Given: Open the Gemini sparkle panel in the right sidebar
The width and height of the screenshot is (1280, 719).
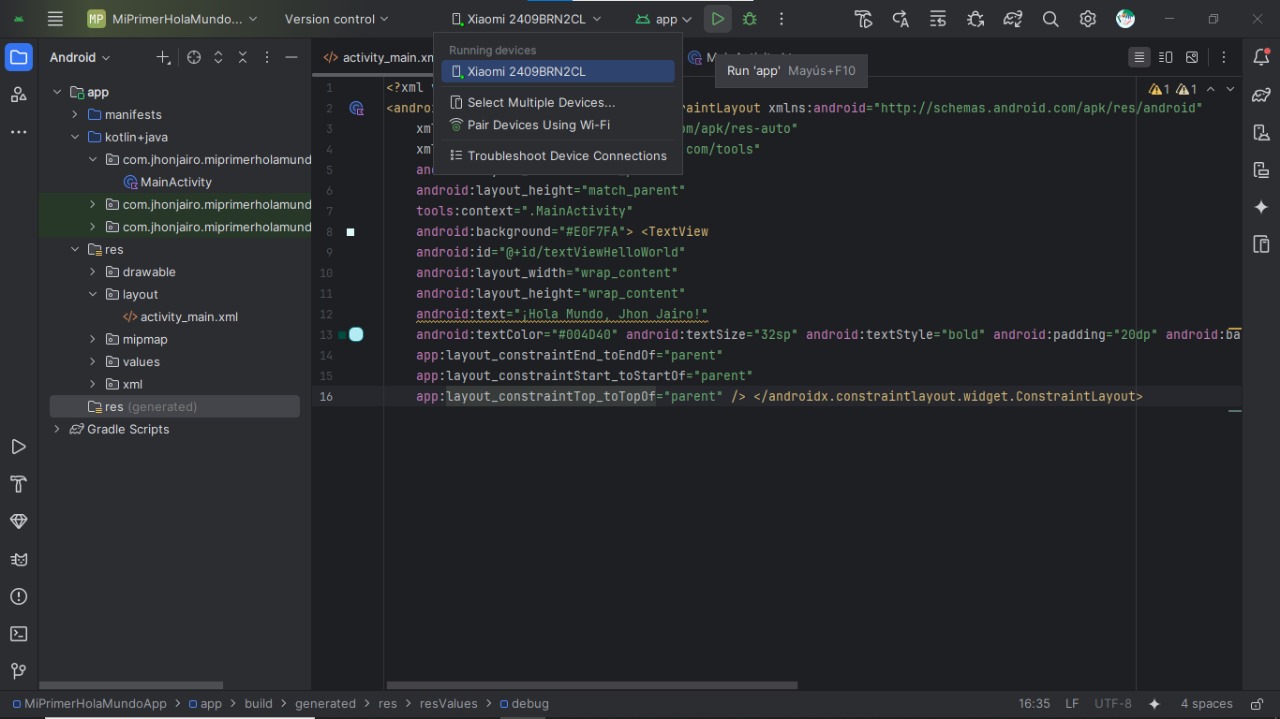Looking at the screenshot, I should pos(1261,207).
